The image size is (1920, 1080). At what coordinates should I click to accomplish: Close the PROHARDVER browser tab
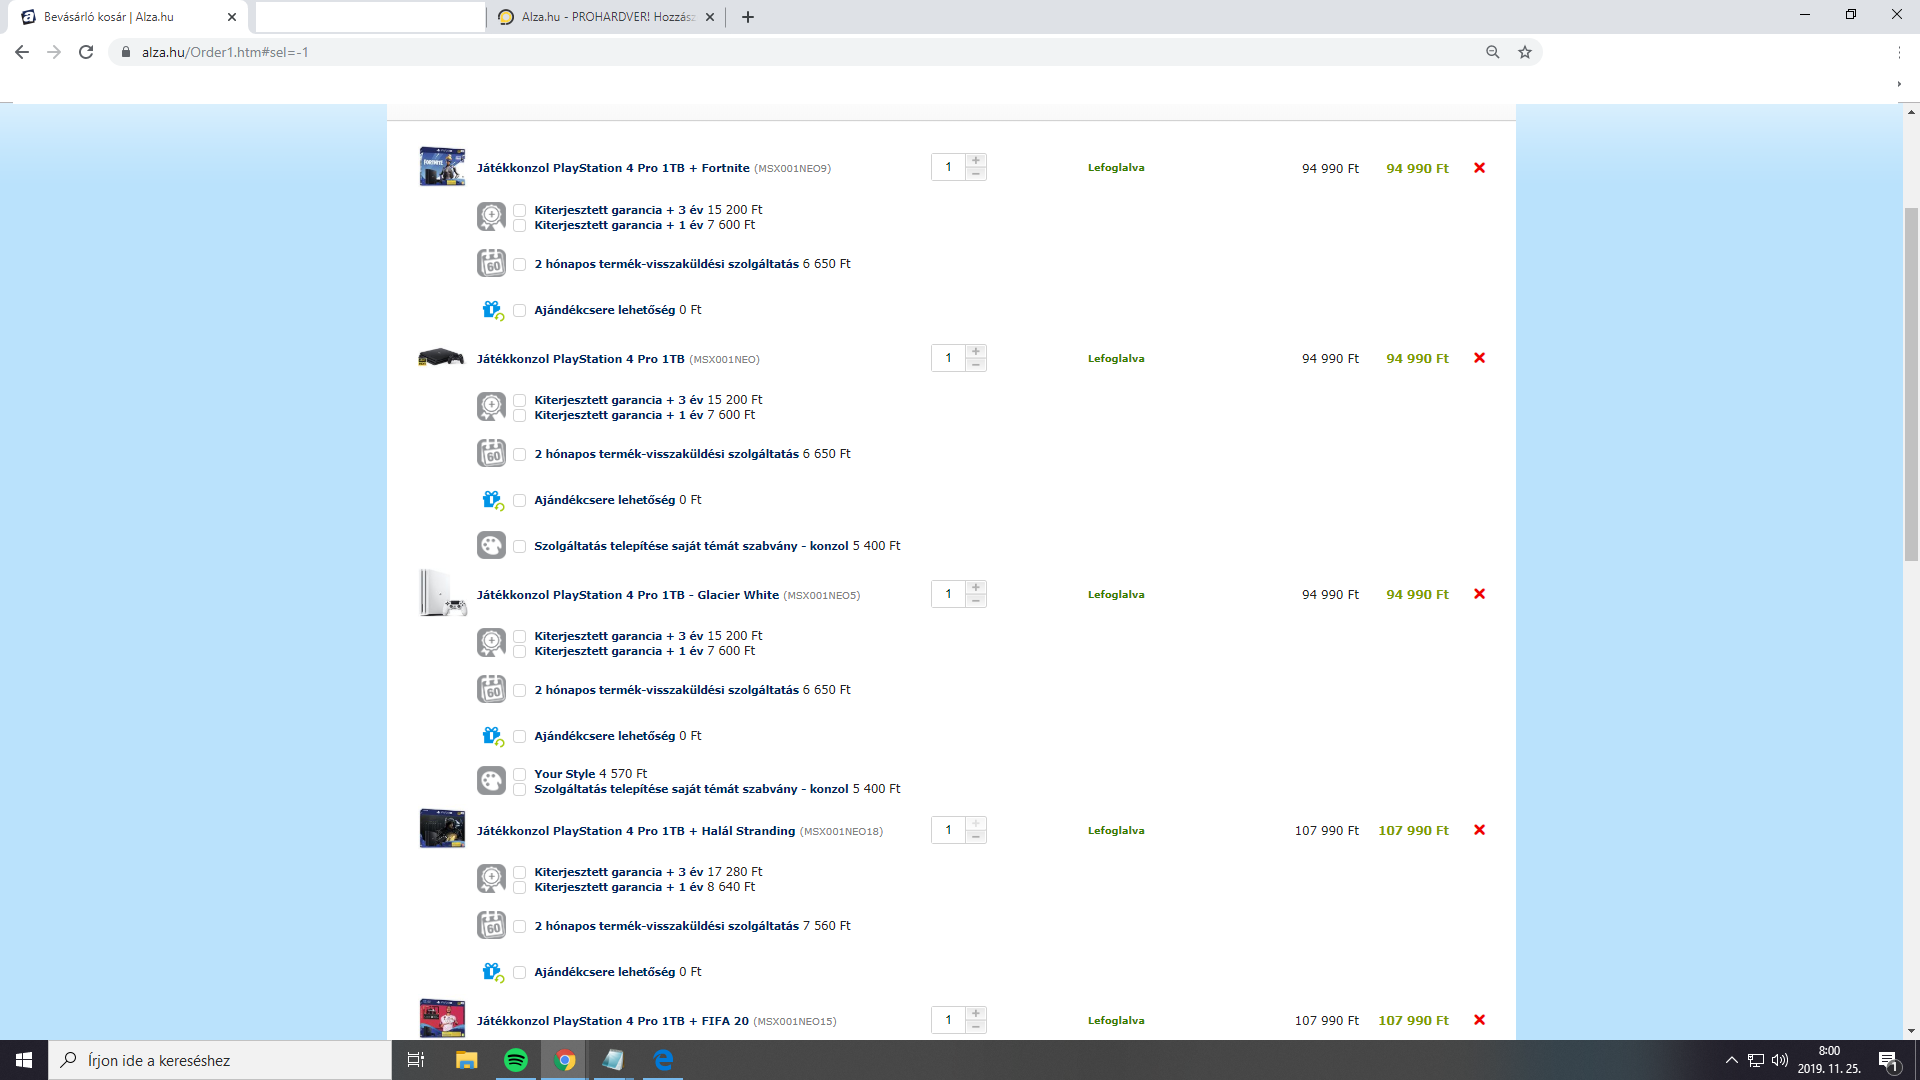tap(710, 17)
